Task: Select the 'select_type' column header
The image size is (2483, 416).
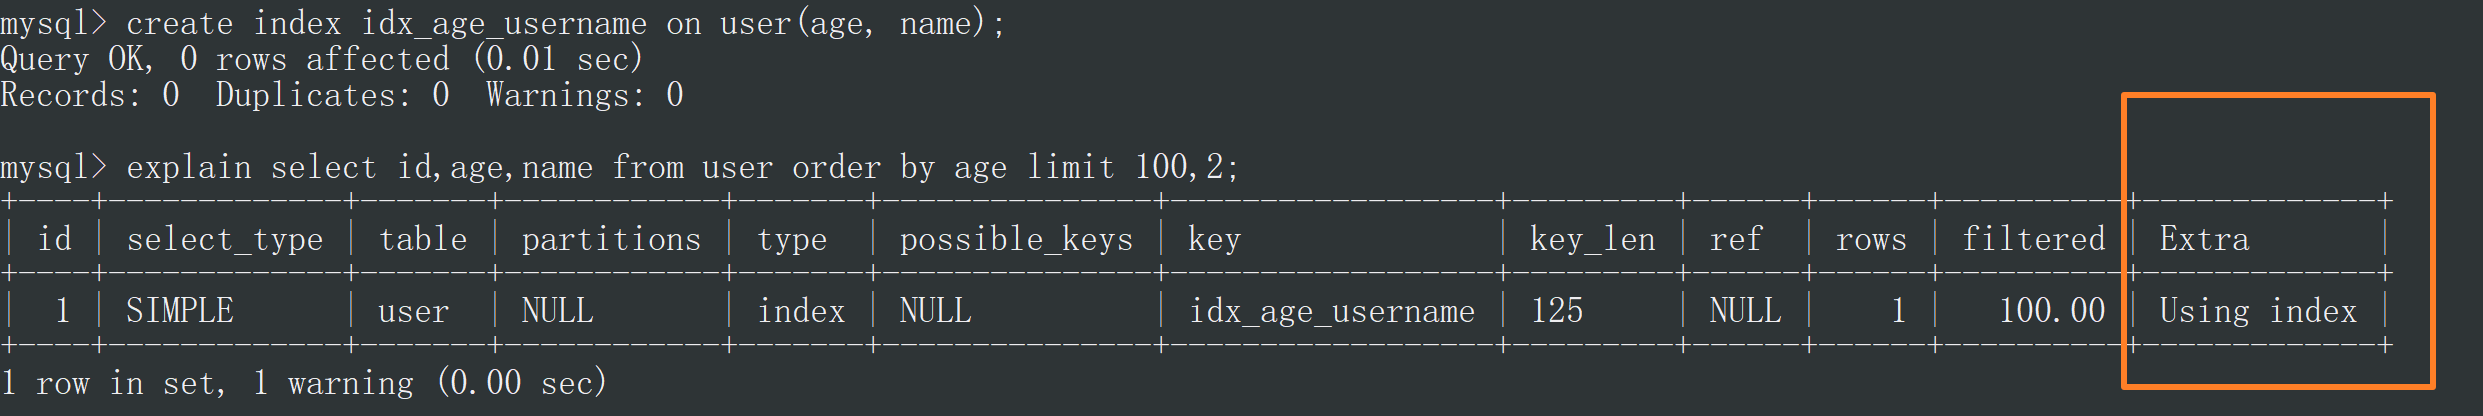Action: (x=225, y=239)
